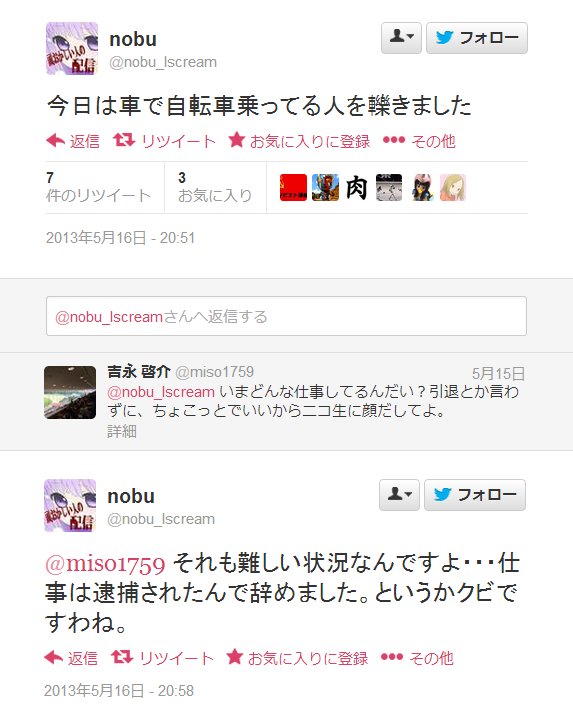Click the reply field for @nobu_Iscream
Image resolution: width=573 pixels, height=727 pixels.
coord(286,316)
